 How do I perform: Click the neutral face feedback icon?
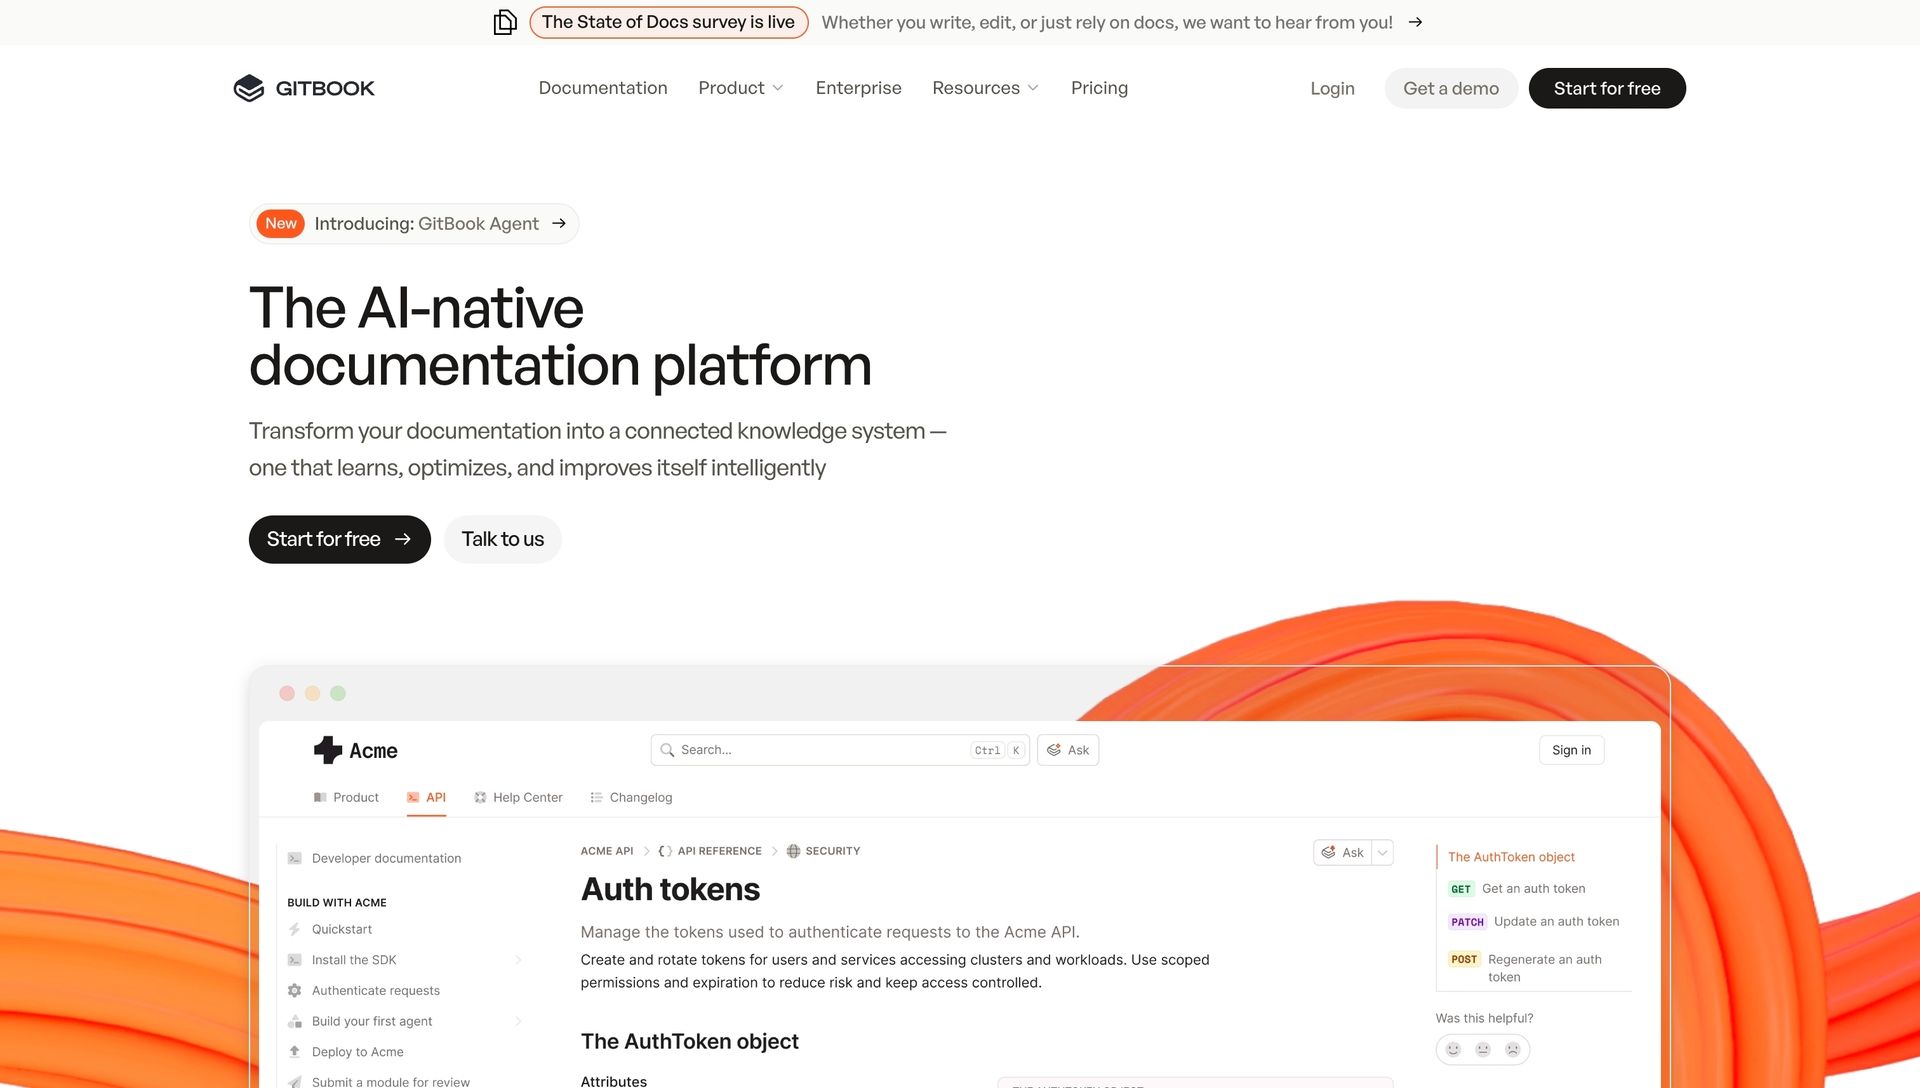pyautogui.click(x=1483, y=1049)
